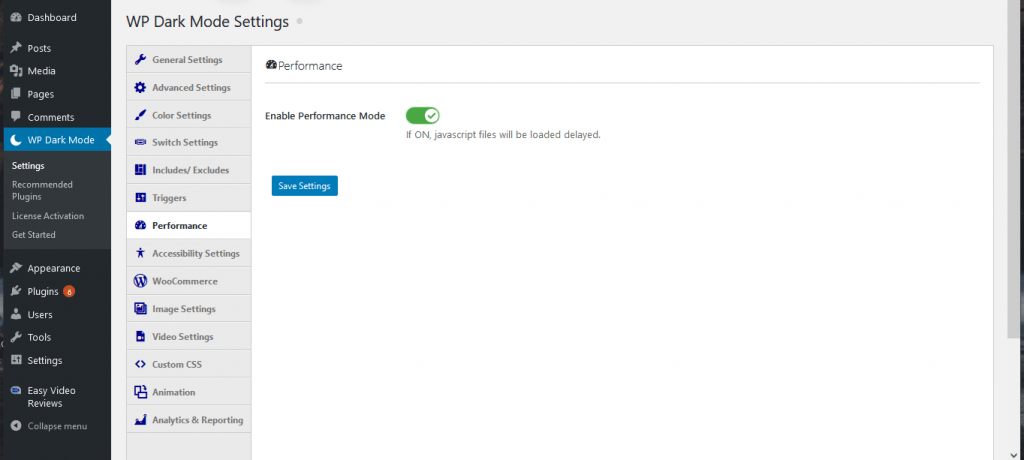Open the Recommended Plugins submenu link
Image resolution: width=1024 pixels, height=460 pixels.
click(42, 190)
